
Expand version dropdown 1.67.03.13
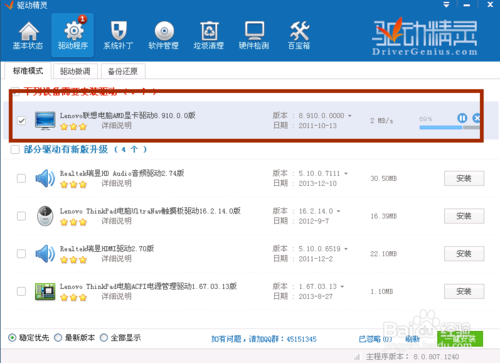(342, 286)
